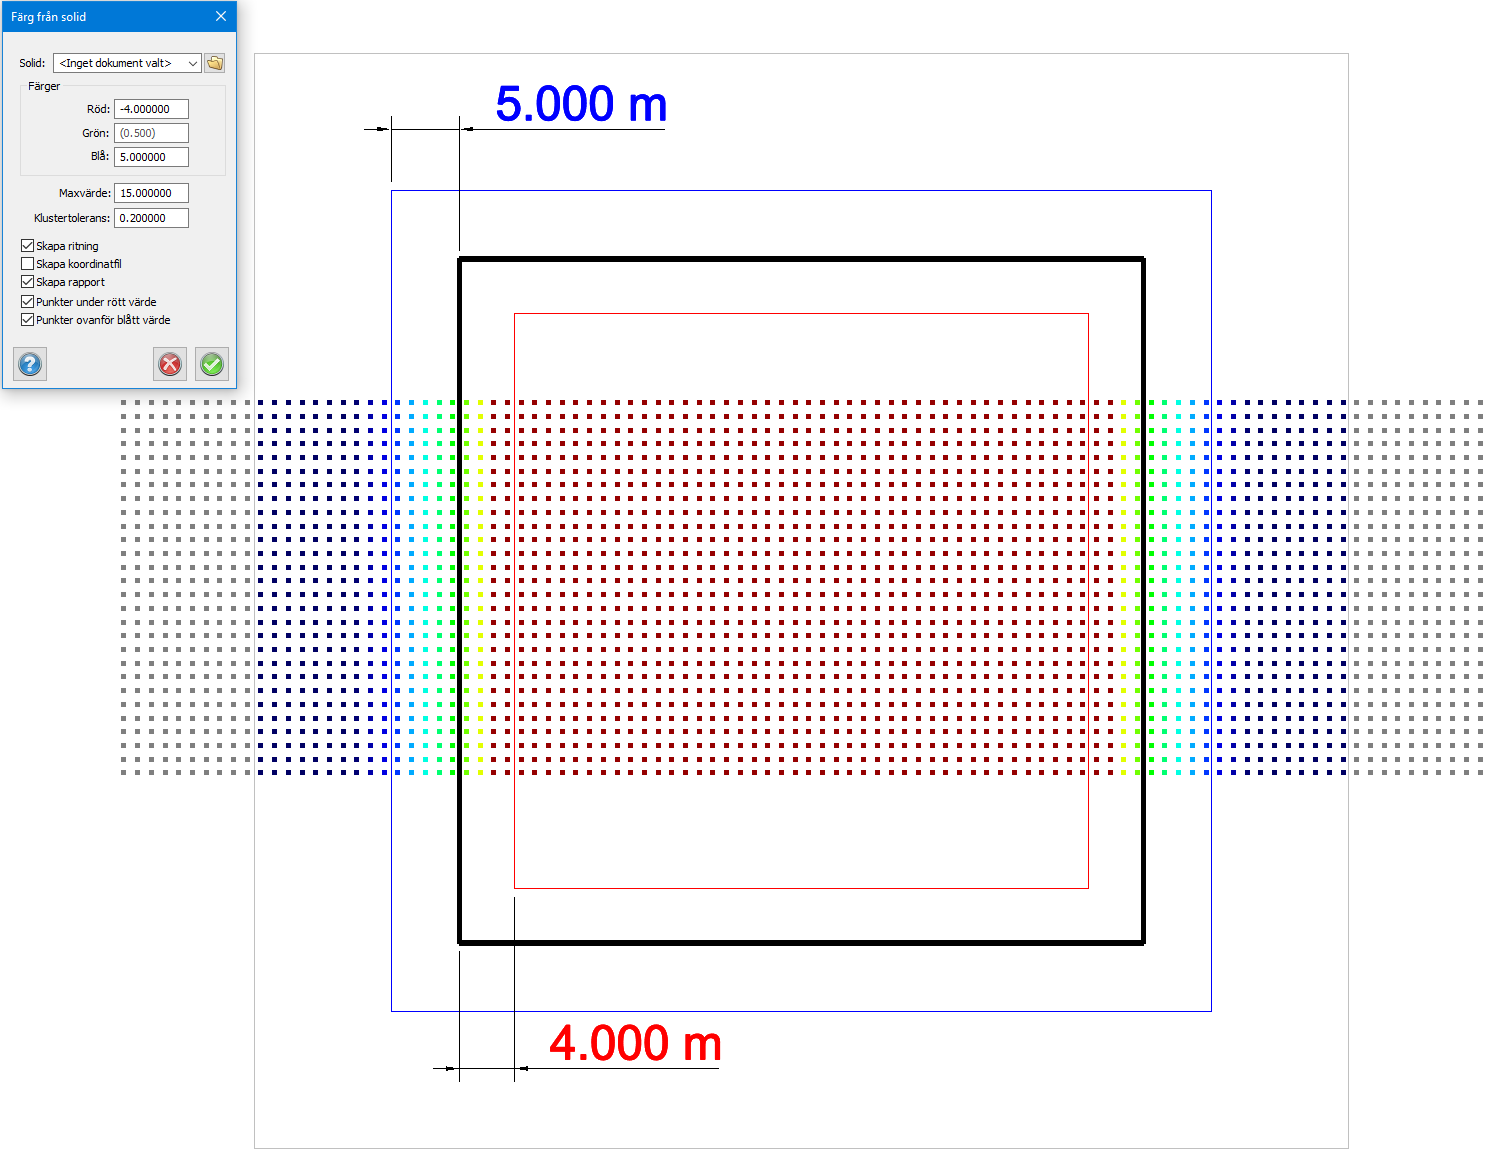Toggle Punkter under rött värde checkbox
The height and width of the screenshot is (1168, 1495).
[x=28, y=302]
